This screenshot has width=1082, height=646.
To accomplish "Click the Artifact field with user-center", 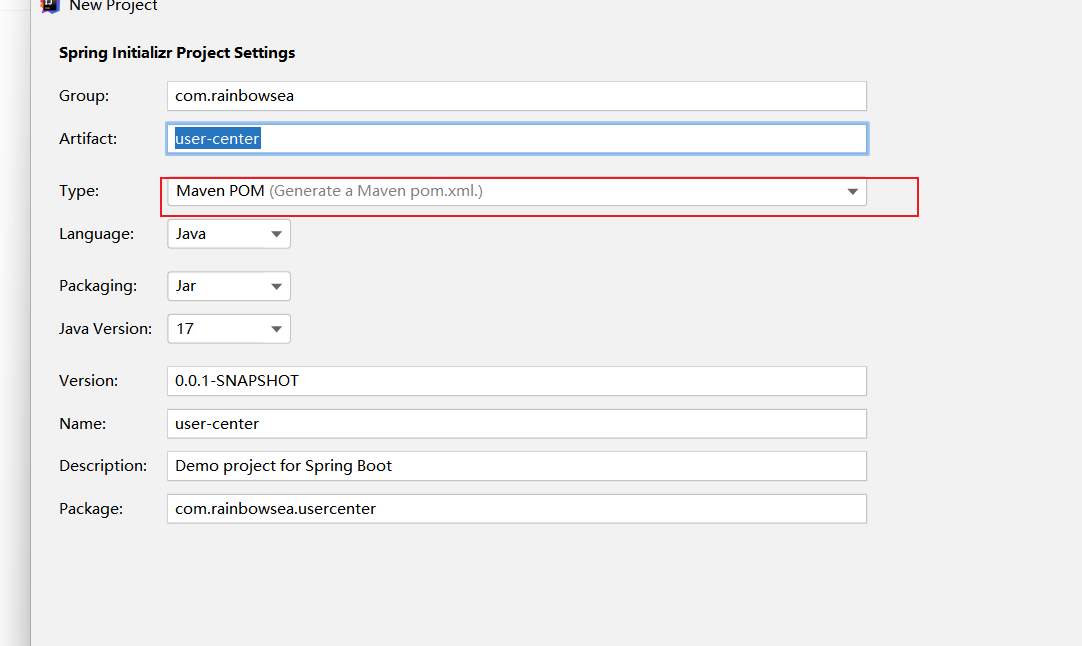I will [x=516, y=139].
